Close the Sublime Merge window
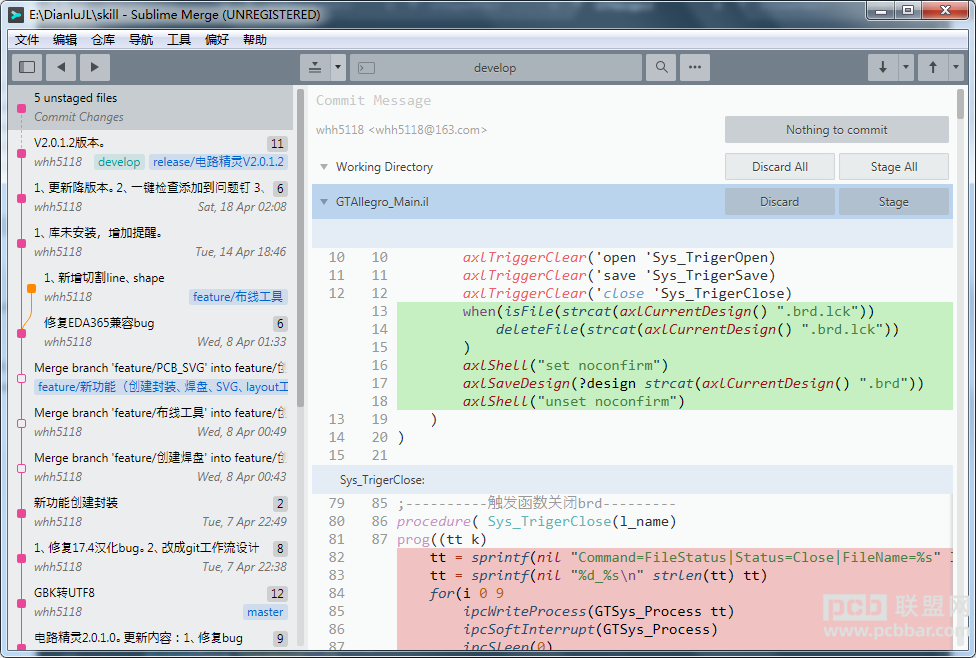The width and height of the screenshot is (976, 658). 946,11
